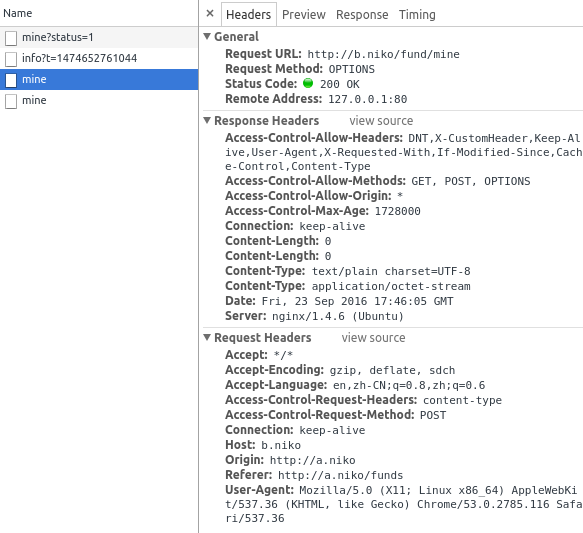The width and height of the screenshot is (583, 533).
Task: Click file icon beside info?t=1474652761044 request
Action: (x=11, y=59)
